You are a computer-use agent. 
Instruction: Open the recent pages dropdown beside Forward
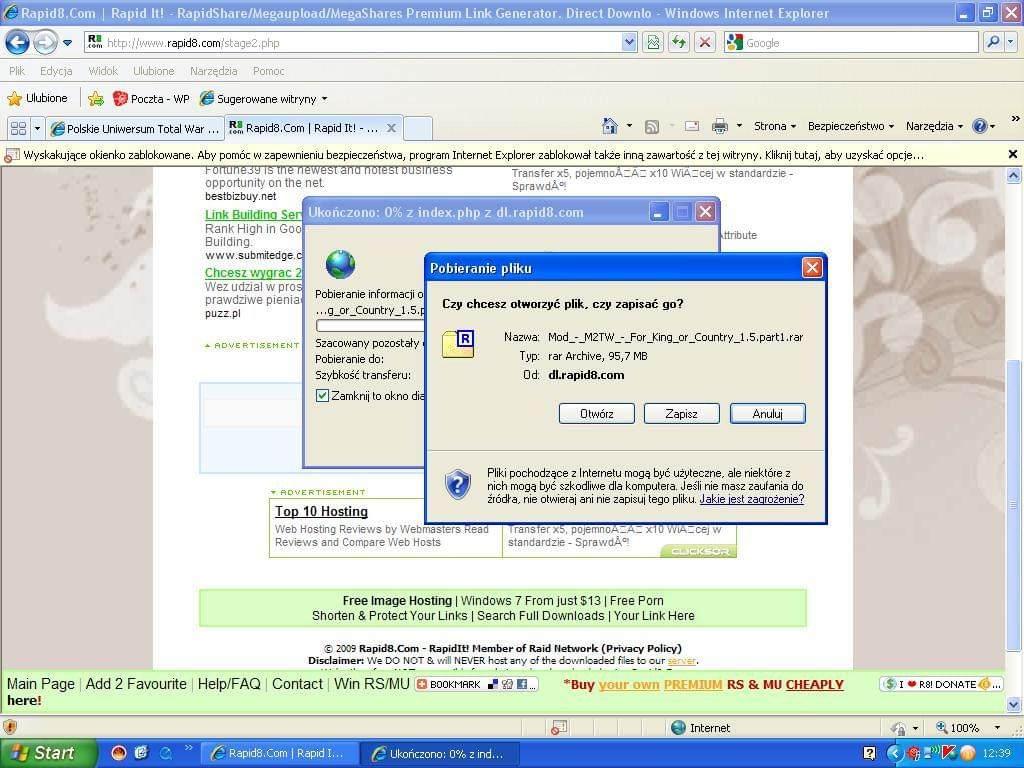[67, 43]
